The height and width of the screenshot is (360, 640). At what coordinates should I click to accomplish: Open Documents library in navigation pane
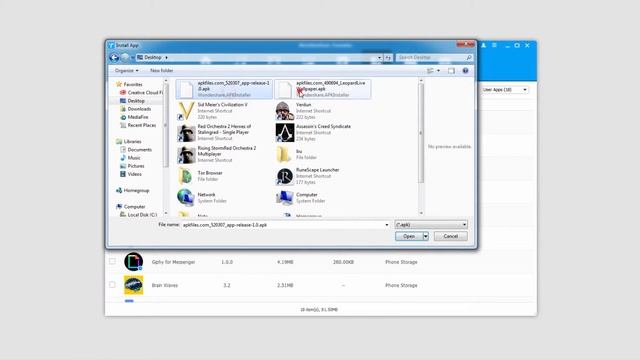tap(136, 150)
